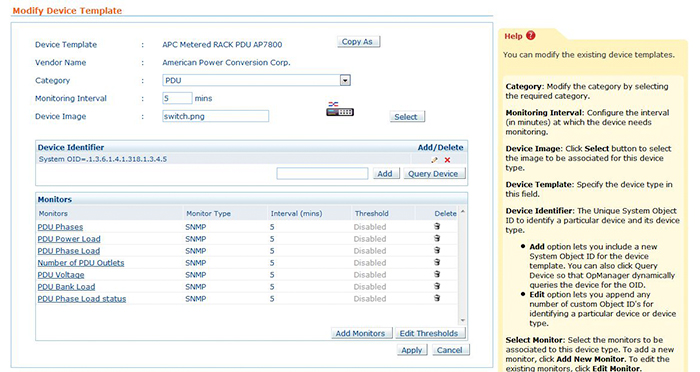Delete the PDU Phases monitor trash icon
The image size is (700, 372).
(437, 226)
